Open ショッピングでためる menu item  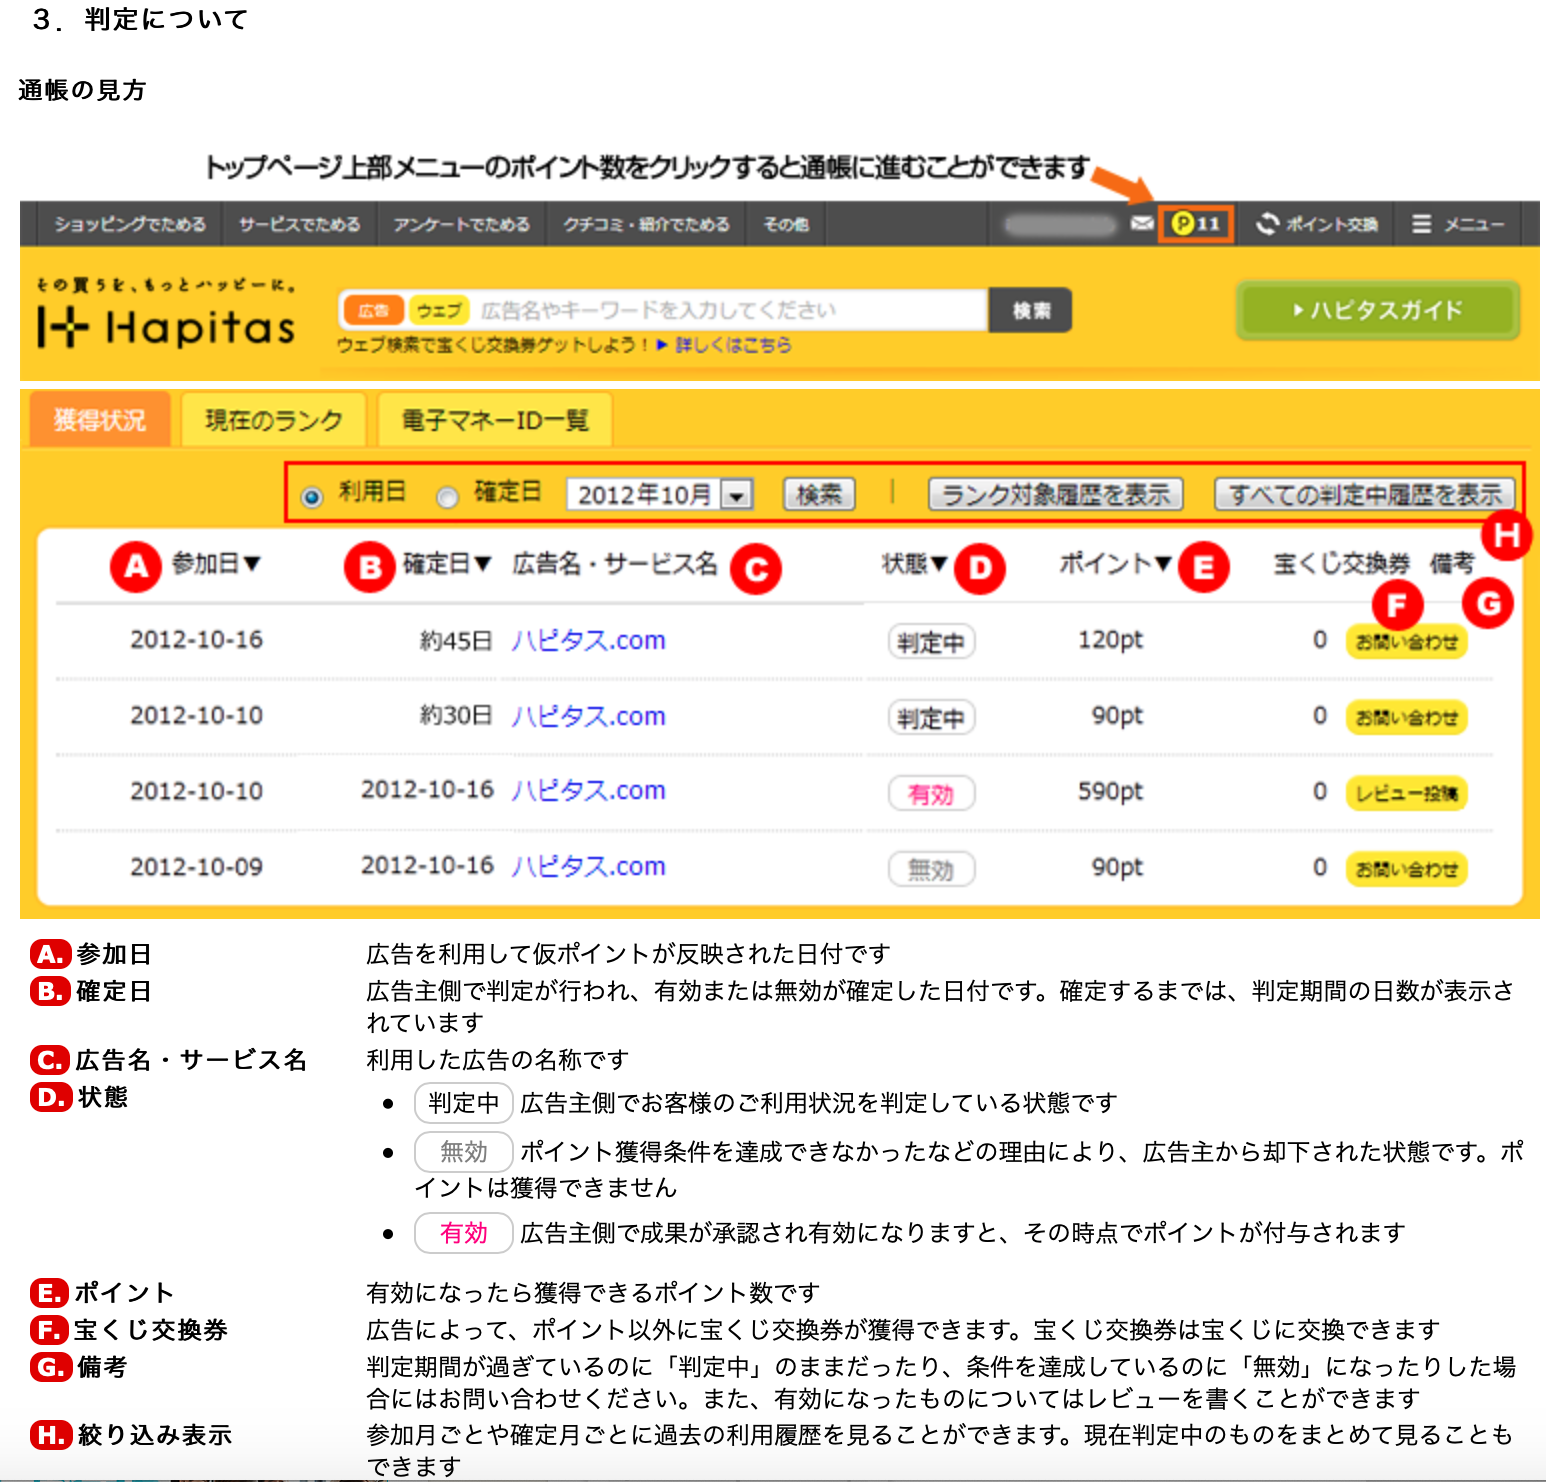(x=130, y=224)
